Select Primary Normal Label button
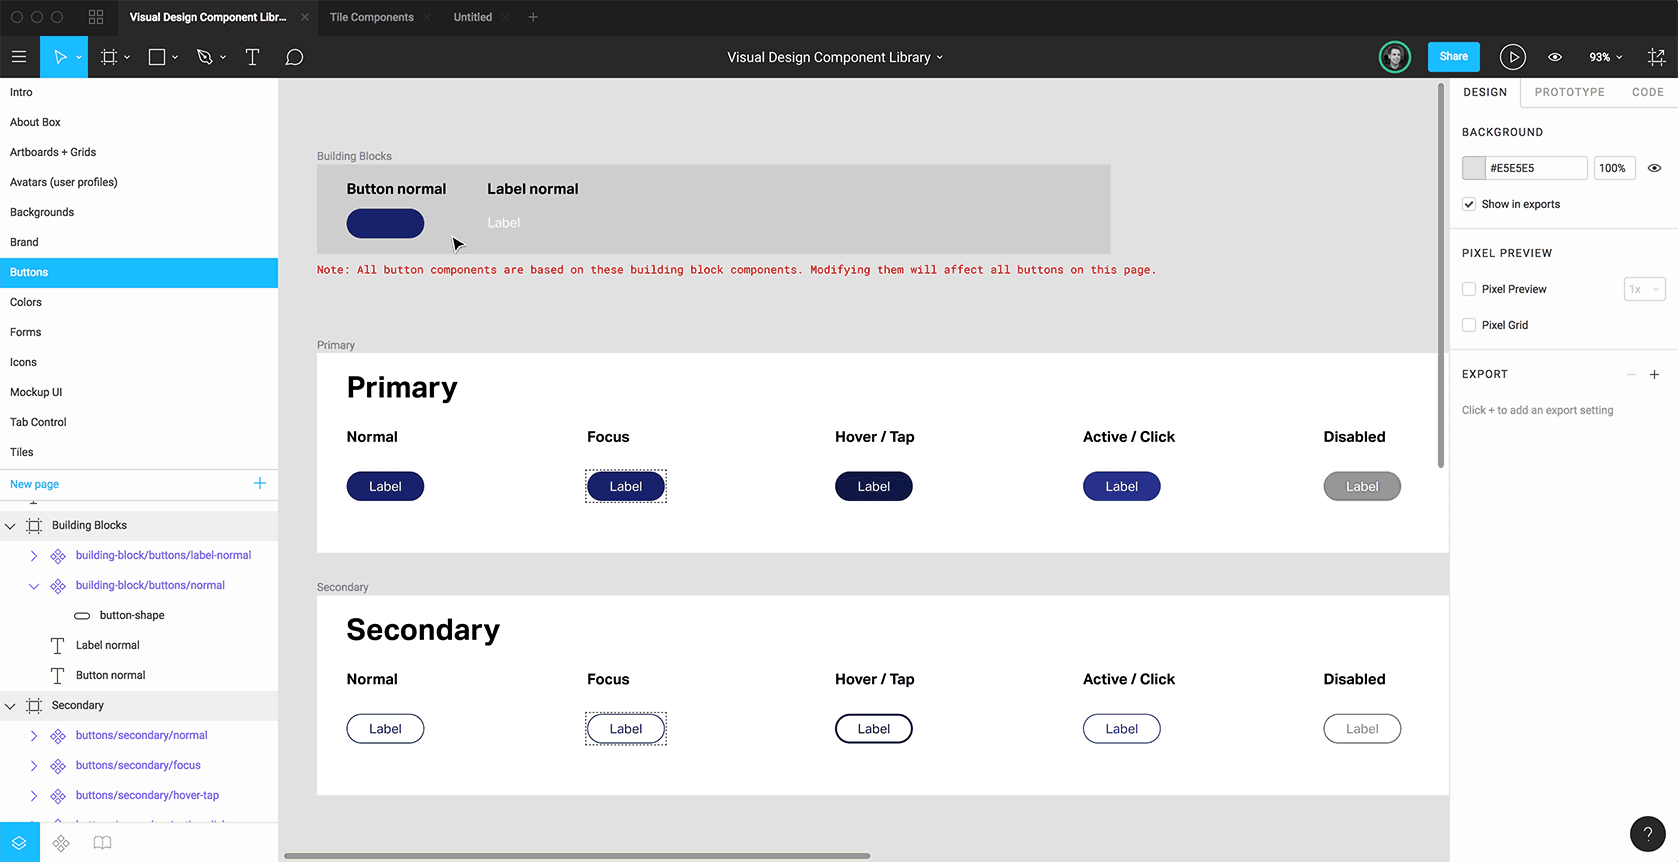The image size is (1678, 862). [x=385, y=487]
